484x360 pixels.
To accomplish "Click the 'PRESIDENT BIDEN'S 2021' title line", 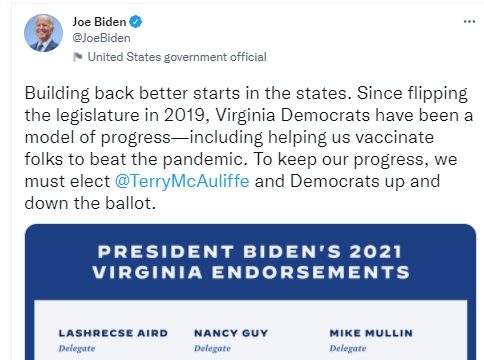I will [x=250, y=252].
